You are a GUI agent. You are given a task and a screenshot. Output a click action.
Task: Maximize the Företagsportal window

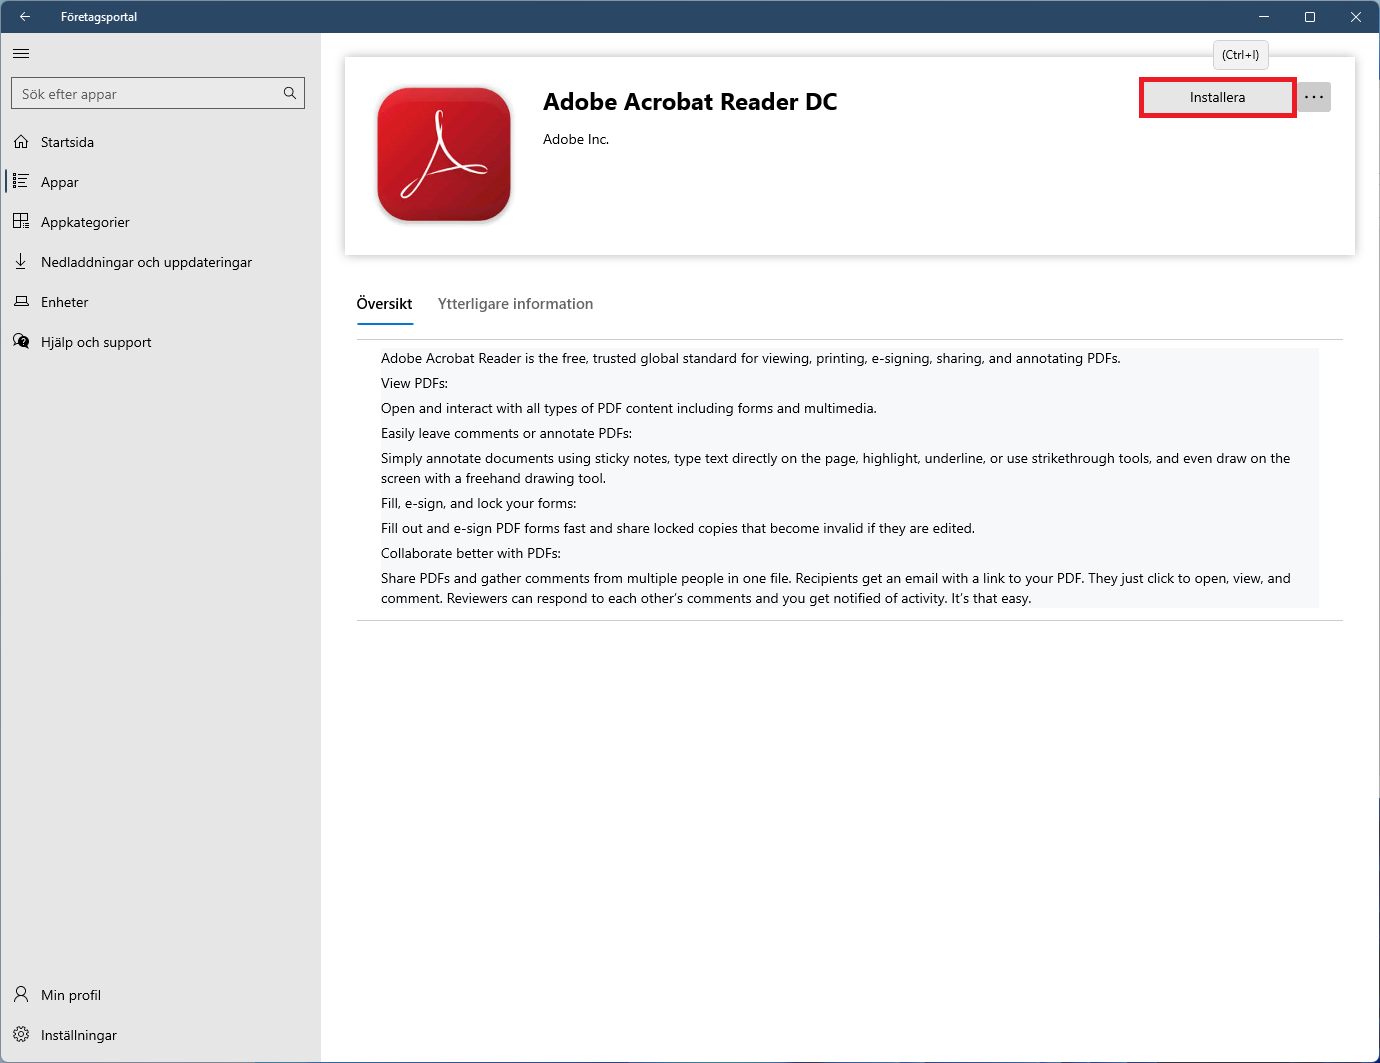(x=1310, y=17)
